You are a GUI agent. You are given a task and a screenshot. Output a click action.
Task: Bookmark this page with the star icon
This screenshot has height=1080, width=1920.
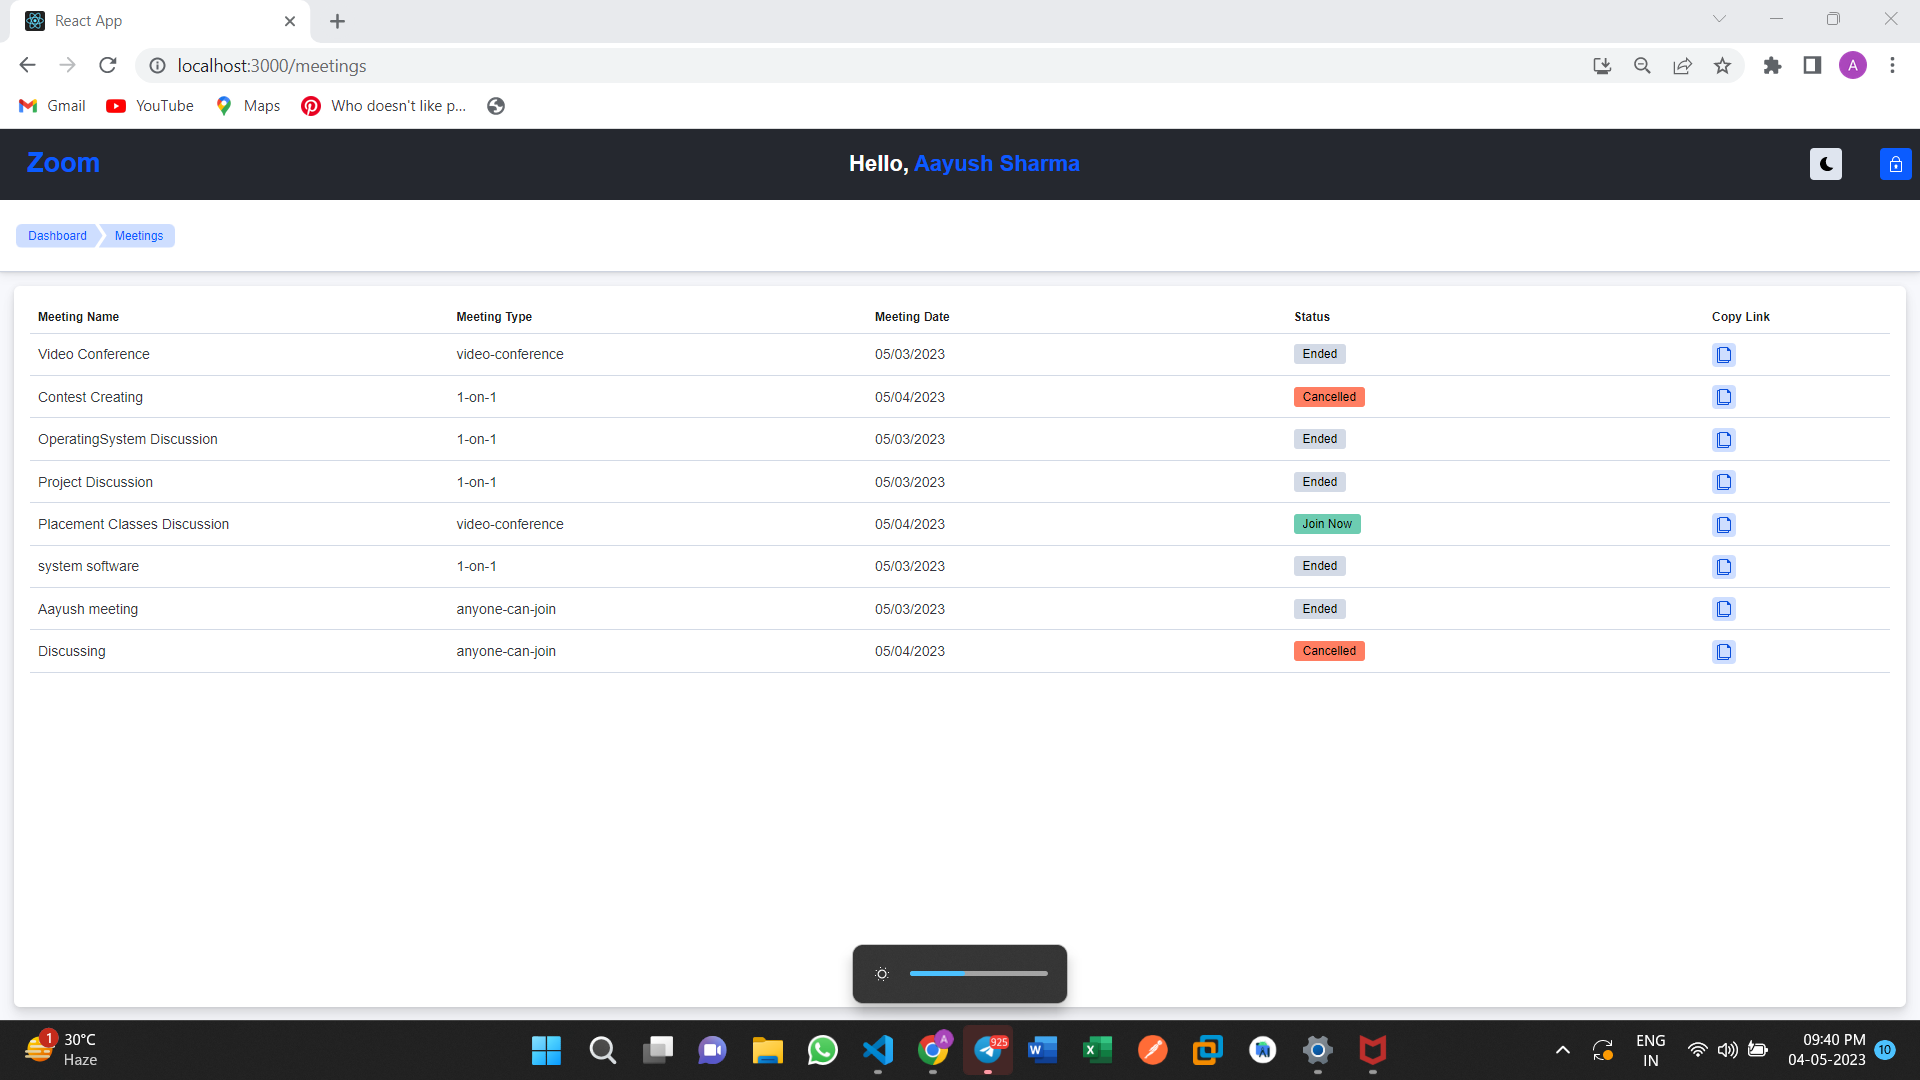1722,65
